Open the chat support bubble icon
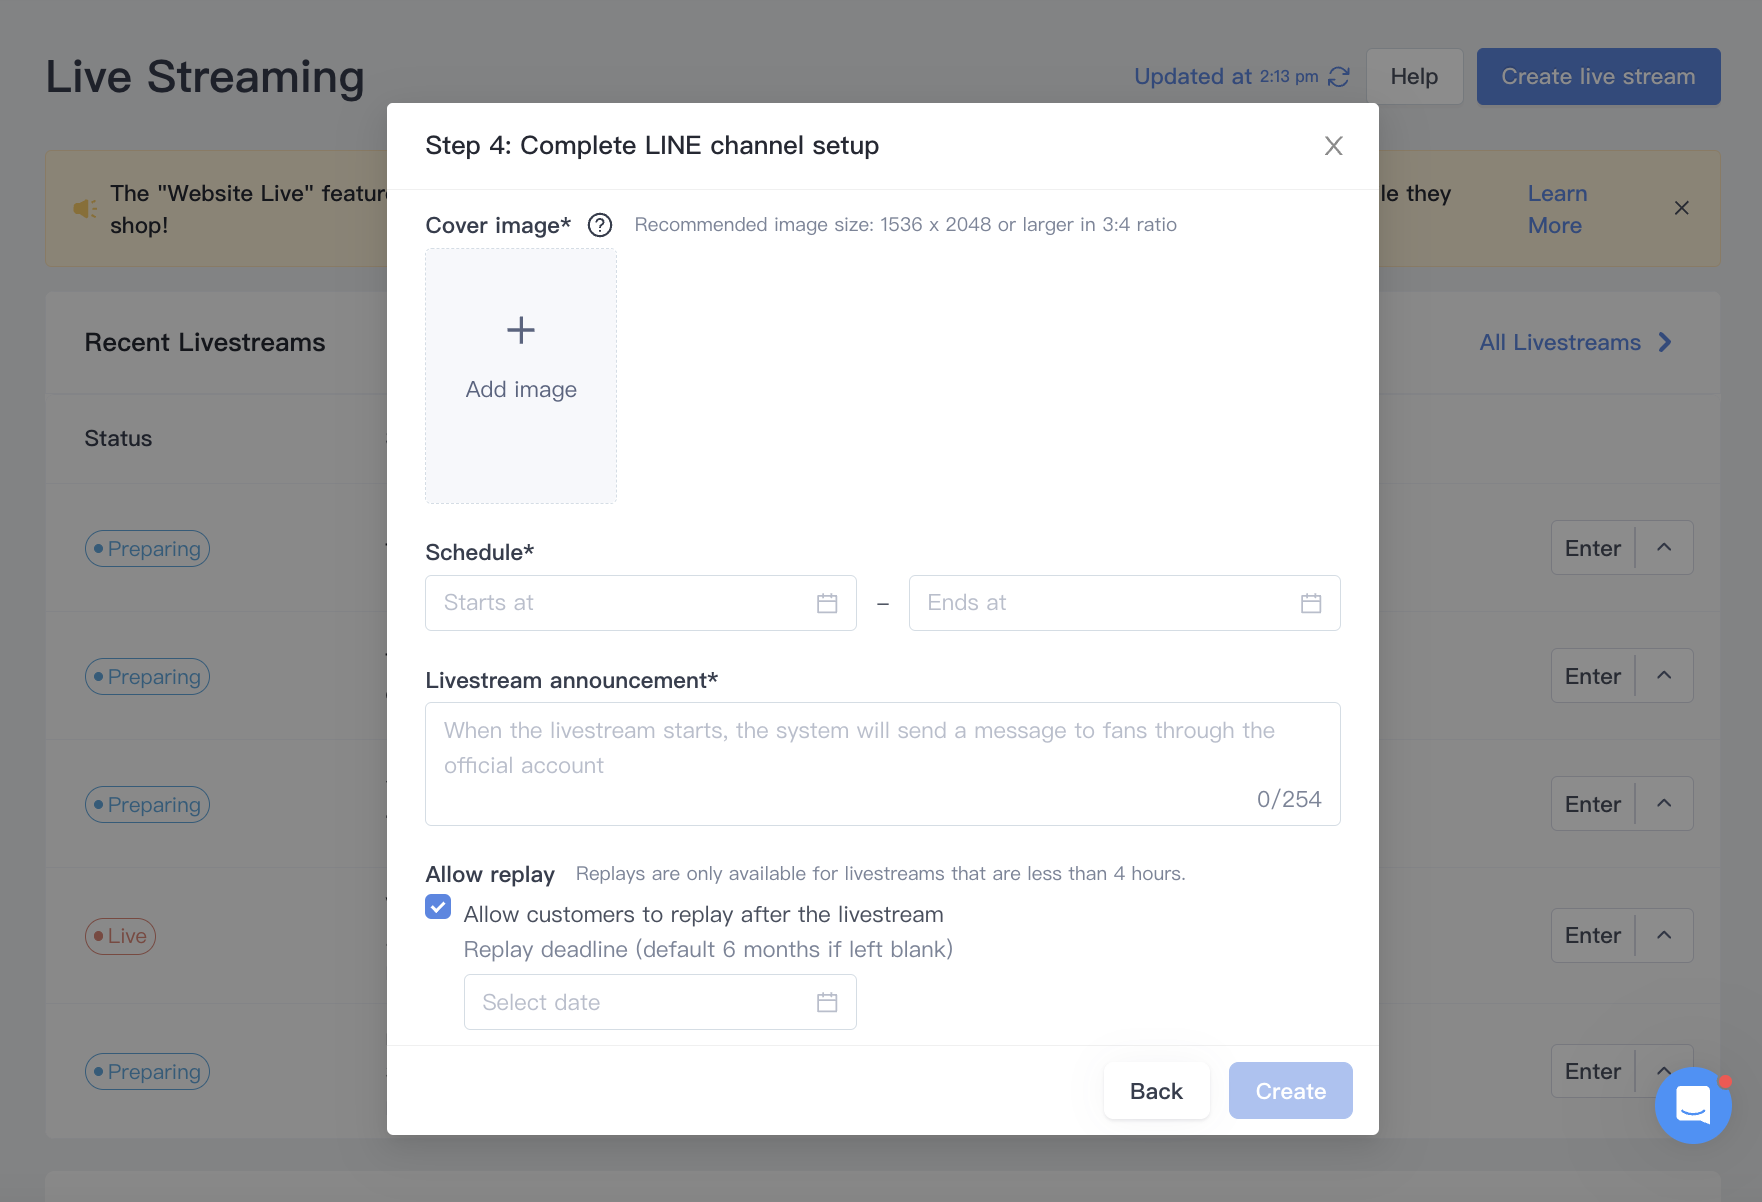The height and width of the screenshot is (1202, 1762). point(1693,1105)
